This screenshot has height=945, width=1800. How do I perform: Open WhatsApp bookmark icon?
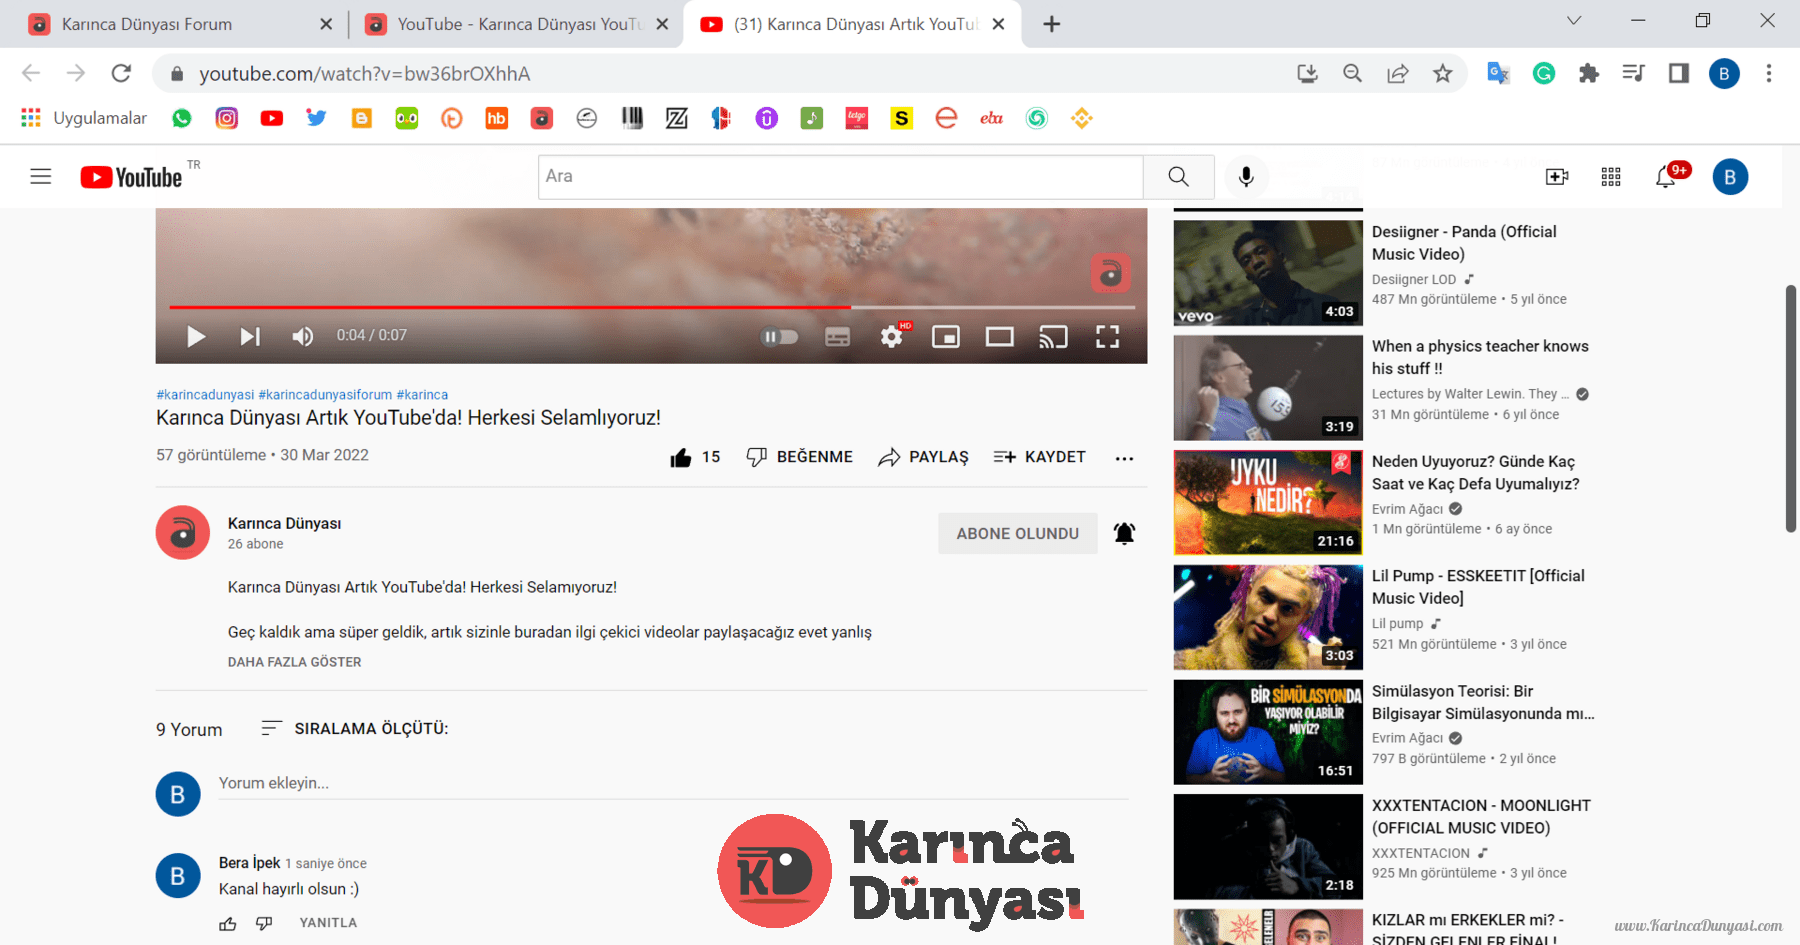click(x=182, y=118)
